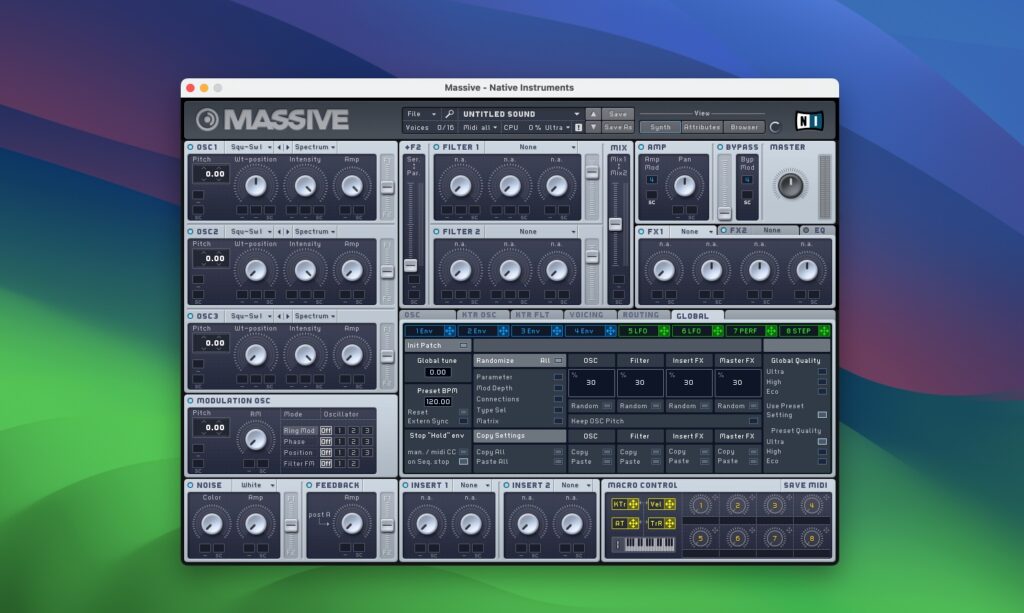Click the Native Instruments logo
Image resolution: width=1024 pixels, height=613 pixels.
coord(810,118)
